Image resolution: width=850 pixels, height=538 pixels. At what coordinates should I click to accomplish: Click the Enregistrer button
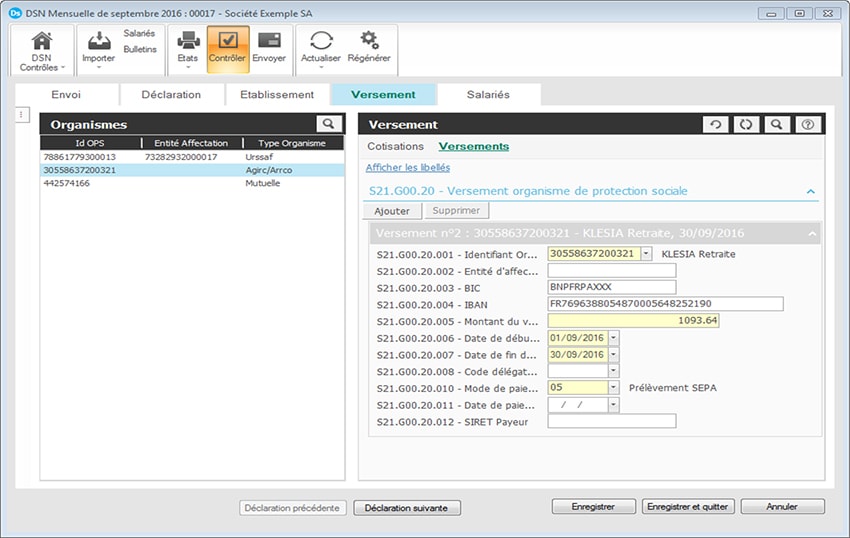point(594,507)
